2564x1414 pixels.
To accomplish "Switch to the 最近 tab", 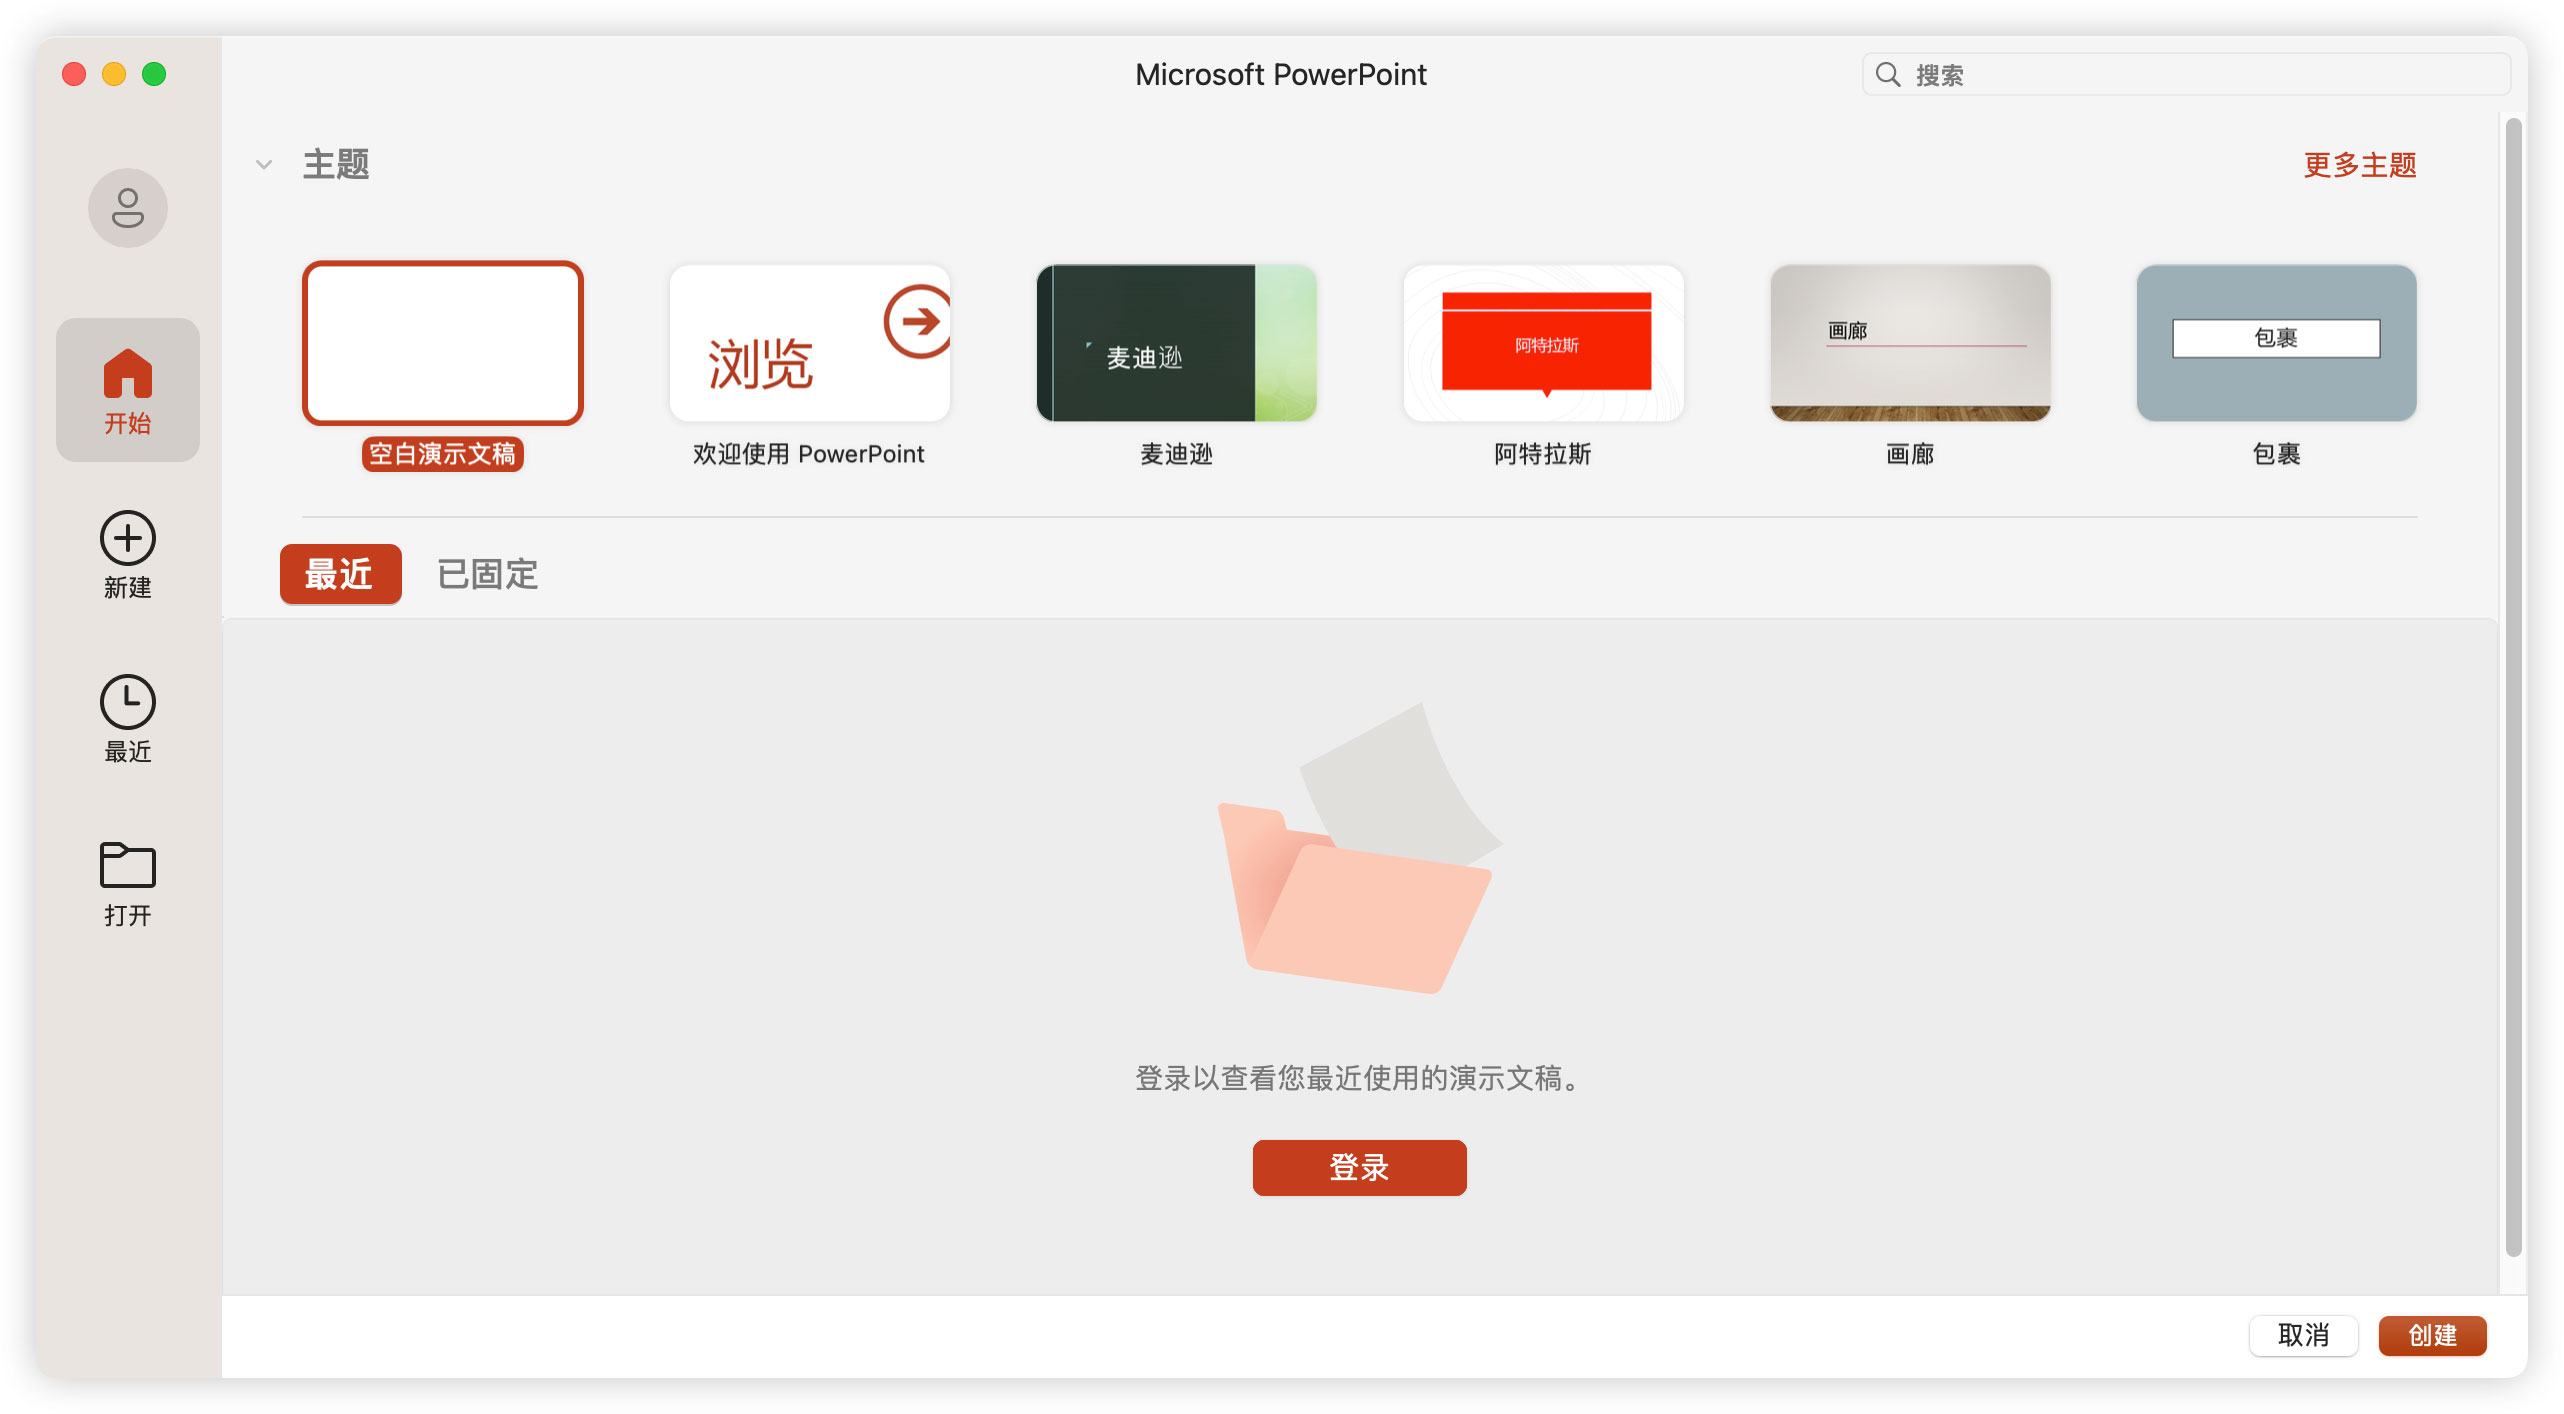I will coord(340,574).
